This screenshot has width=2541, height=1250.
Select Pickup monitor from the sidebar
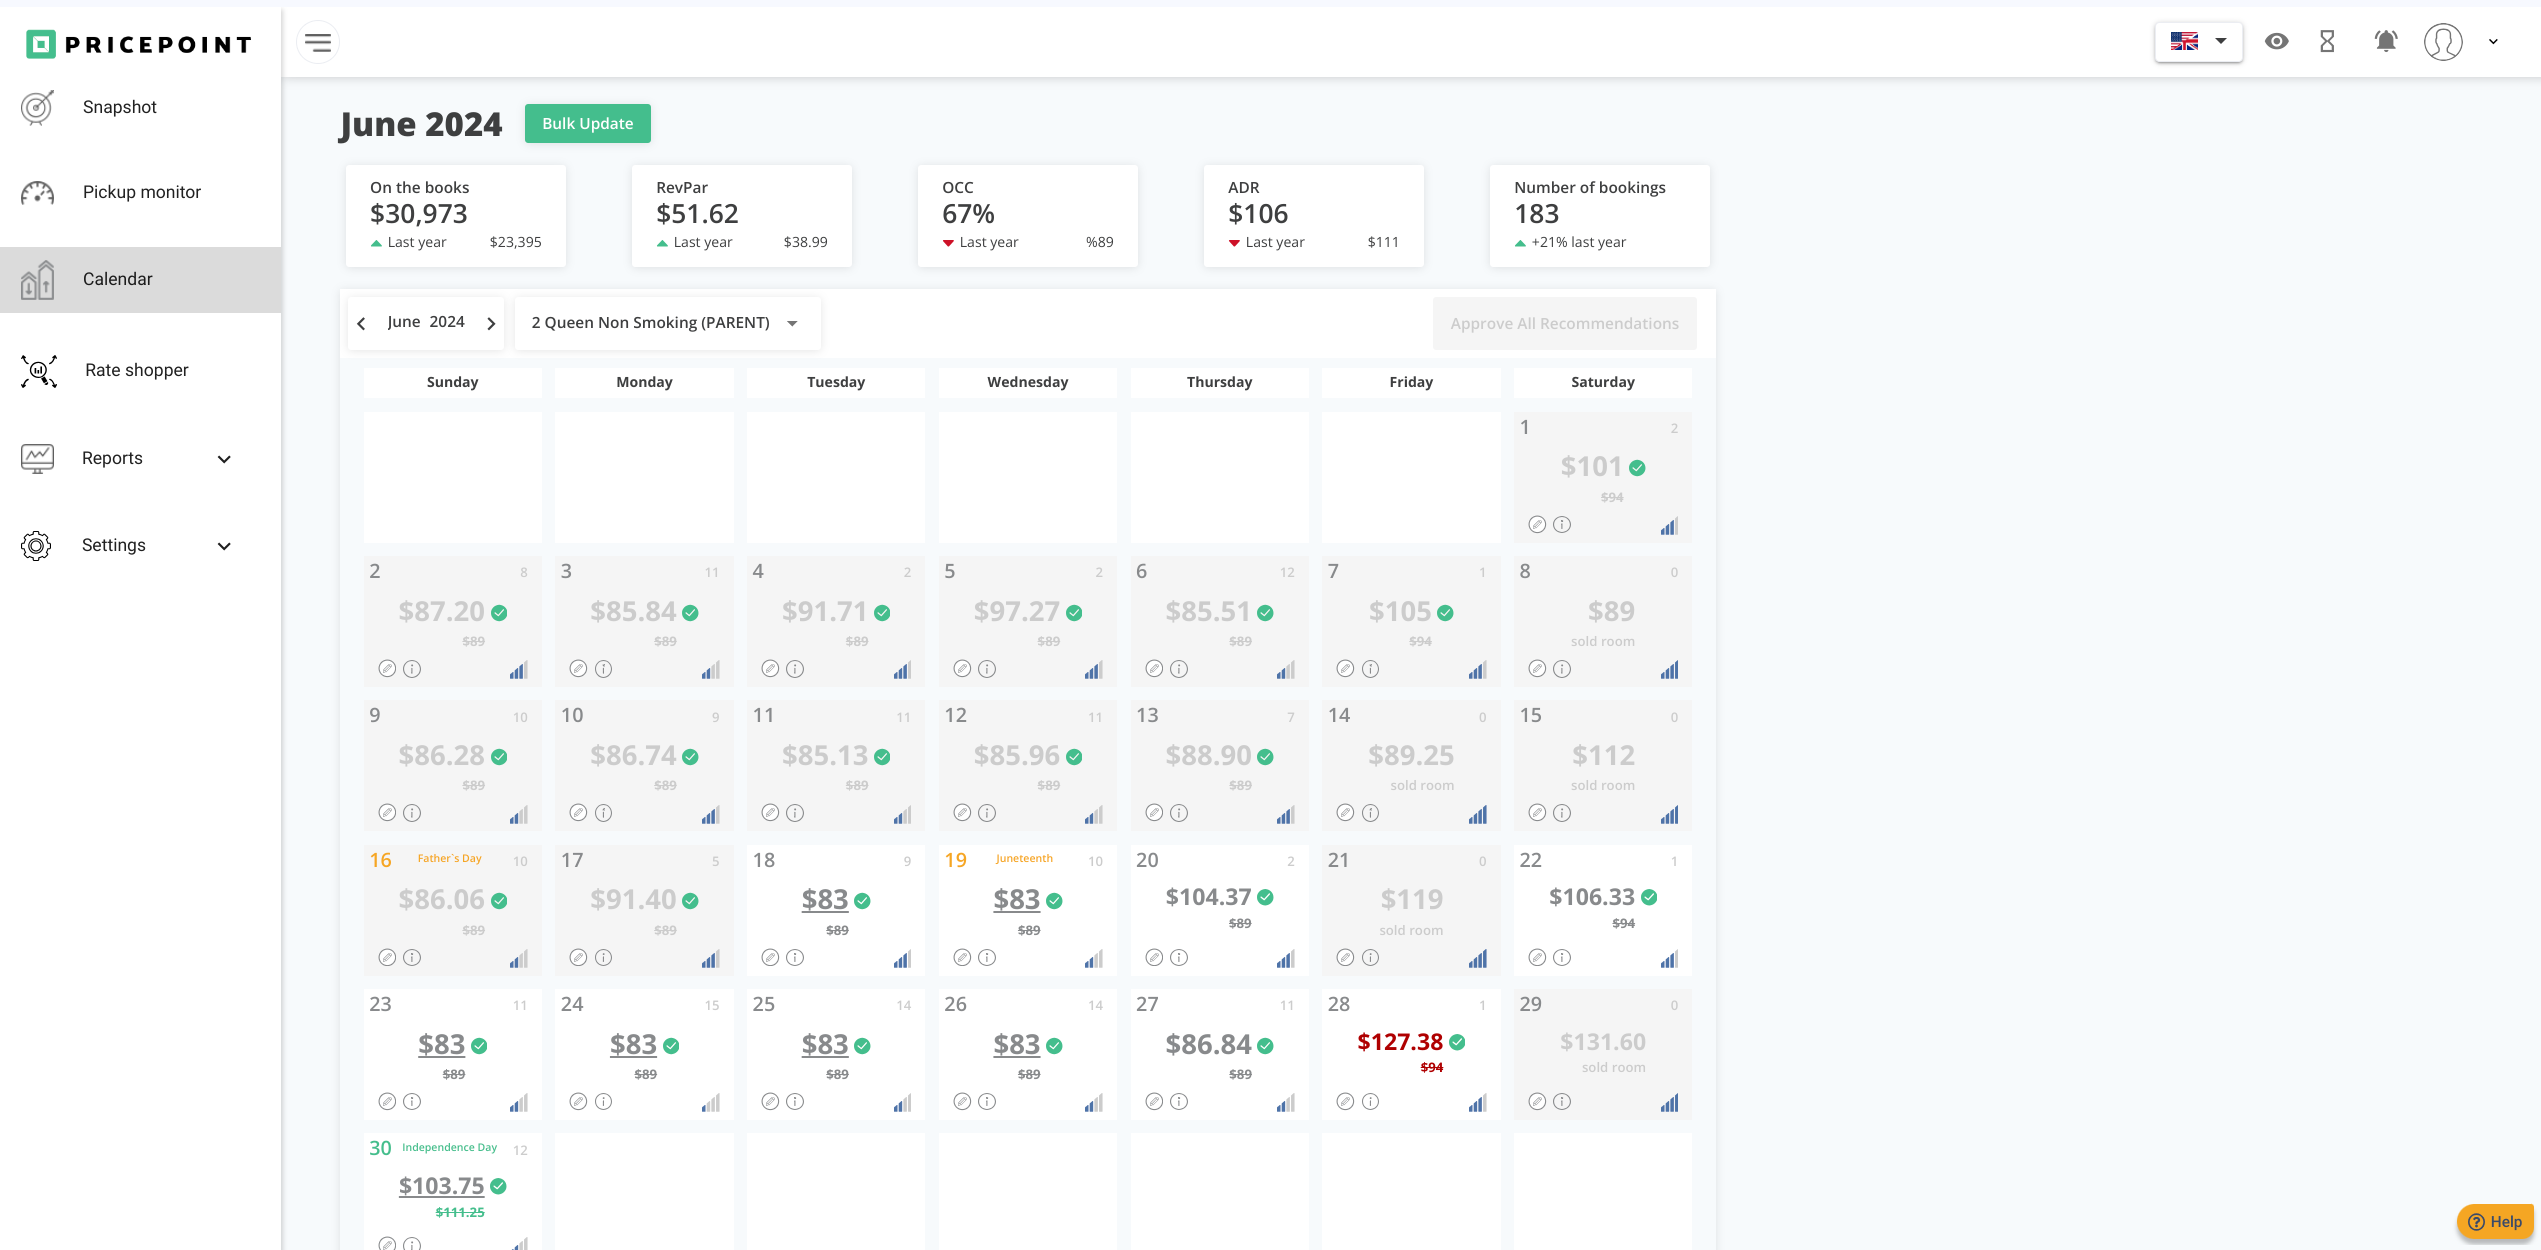(142, 192)
